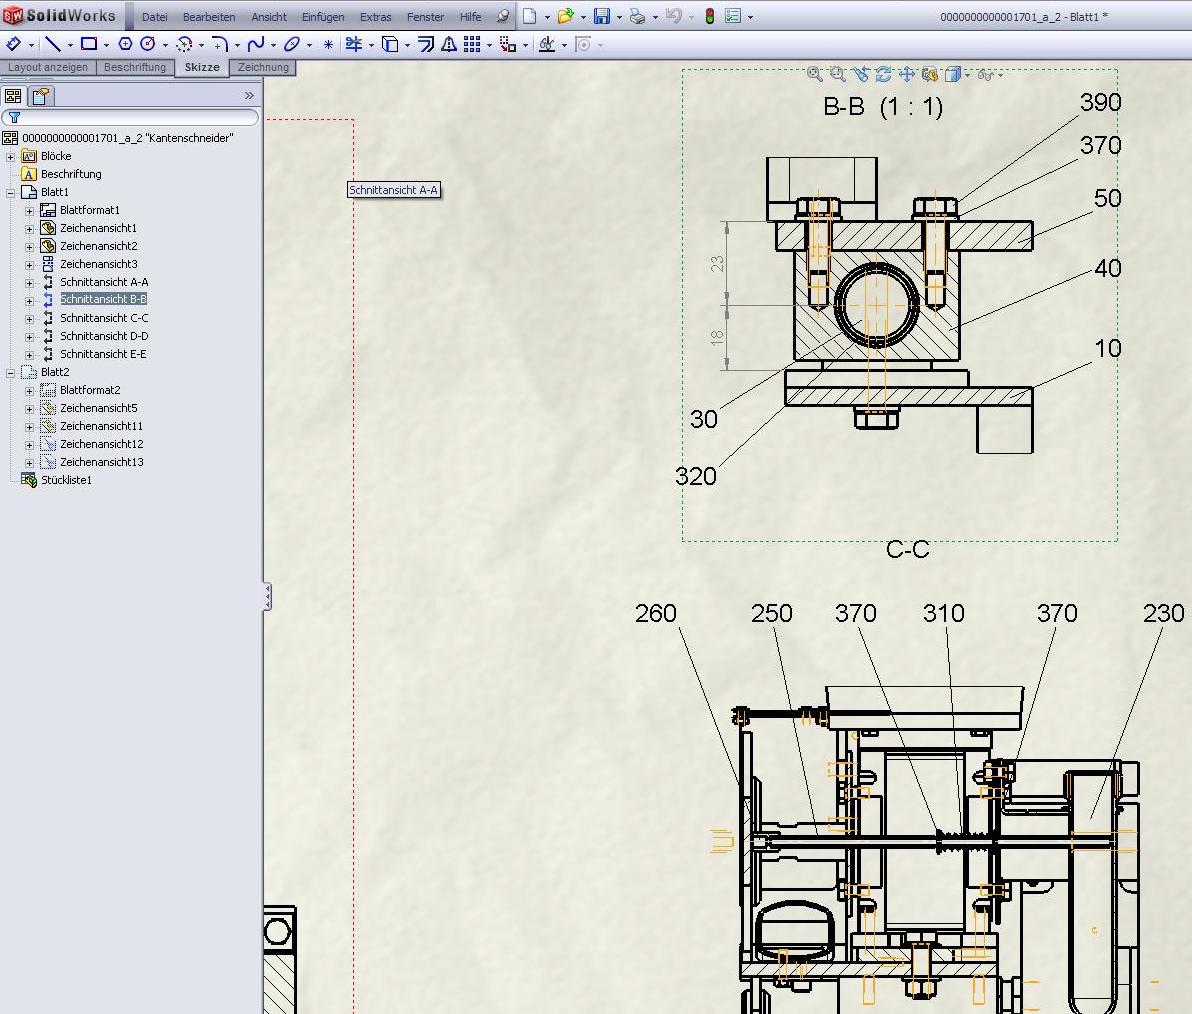
Task: Select Stückliste1 in the feature tree
Action: click(x=66, y=480)
